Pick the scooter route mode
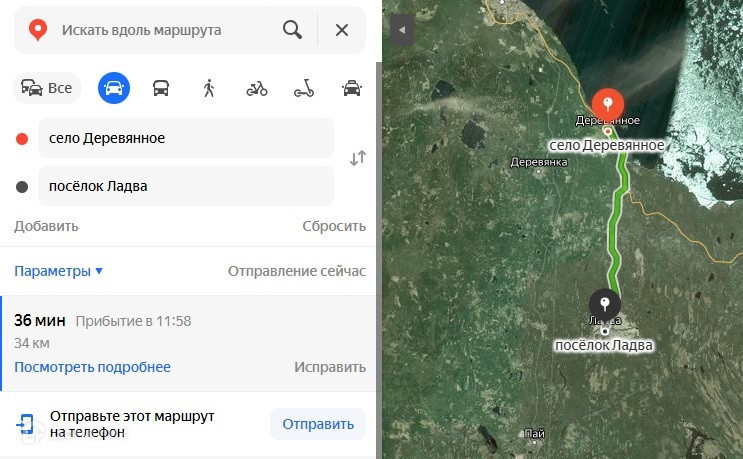Screen dimensions: 743x459 [304, 88]
